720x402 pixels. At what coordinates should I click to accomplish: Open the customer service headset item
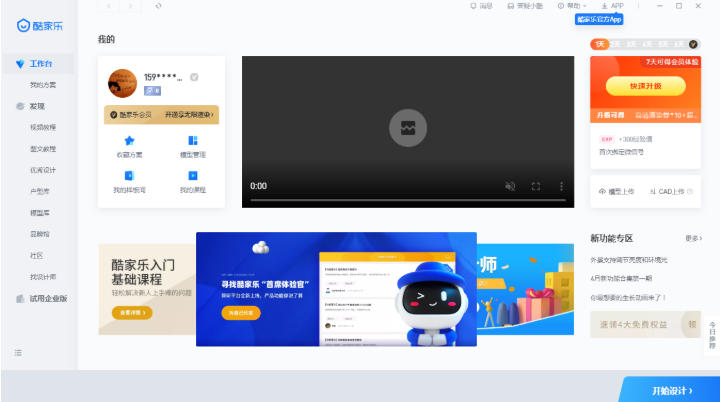[525, 6]
